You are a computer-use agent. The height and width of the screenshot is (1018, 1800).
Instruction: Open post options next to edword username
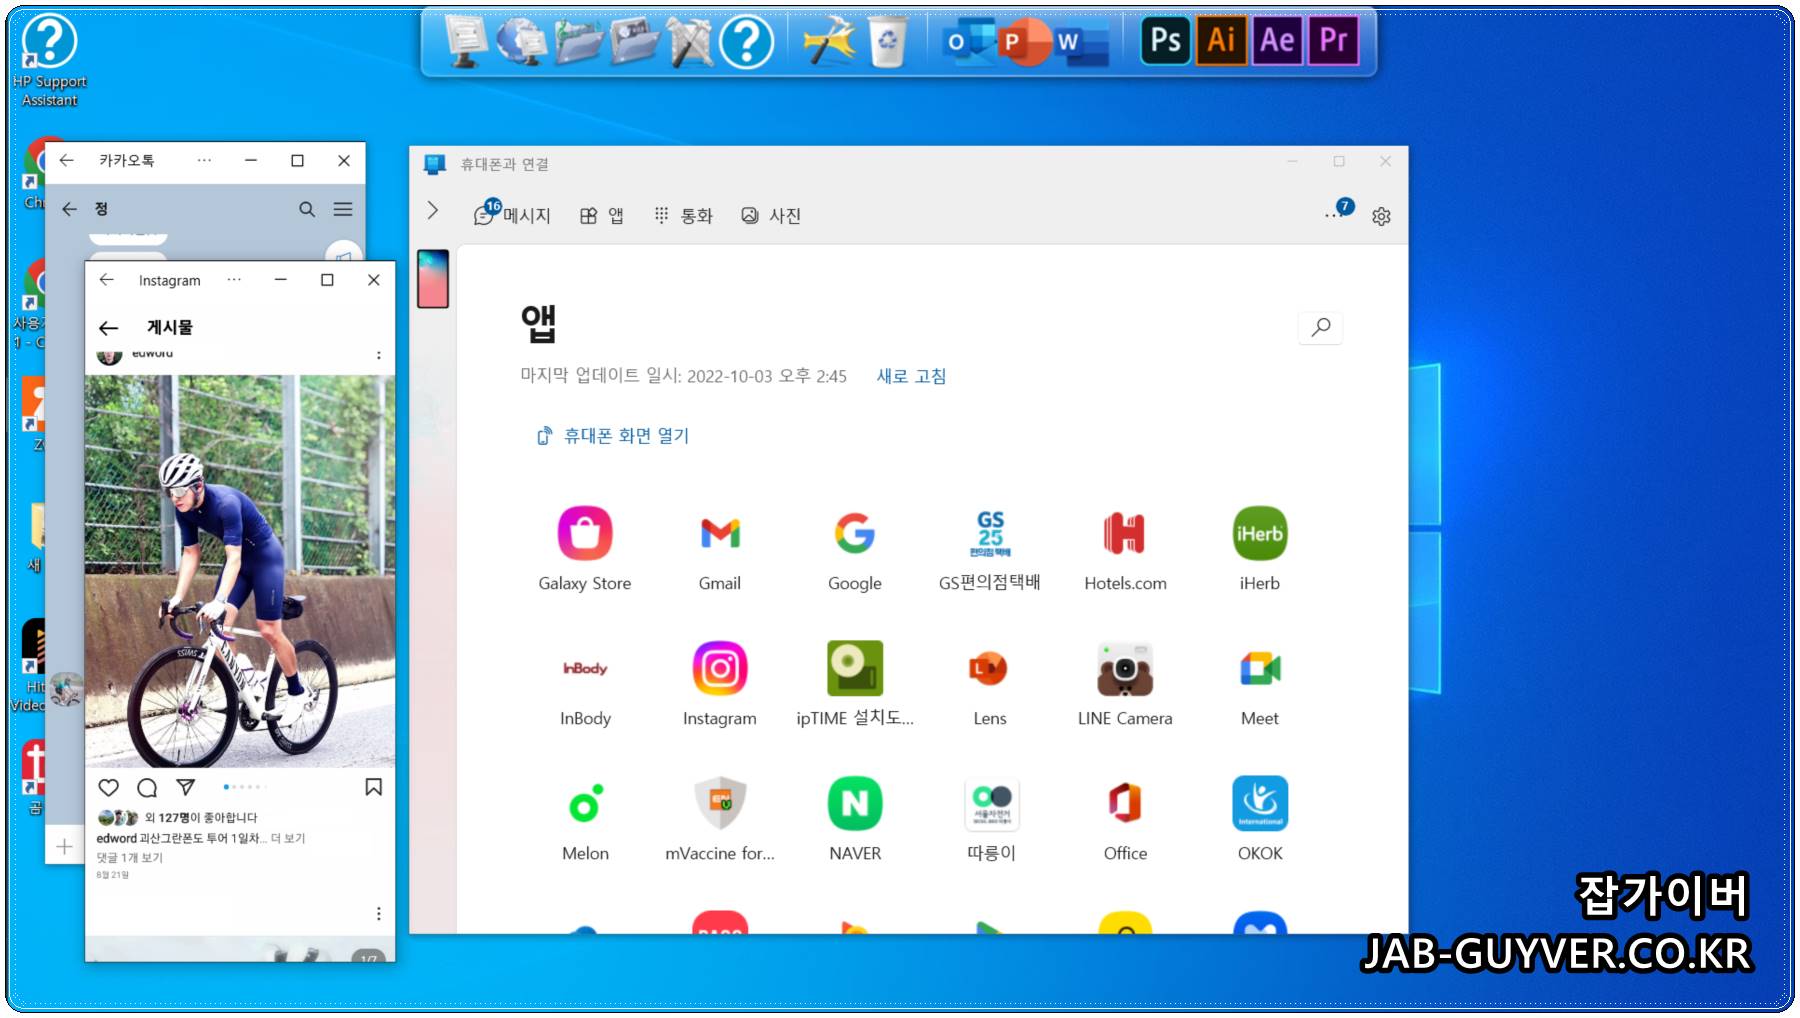378,355
